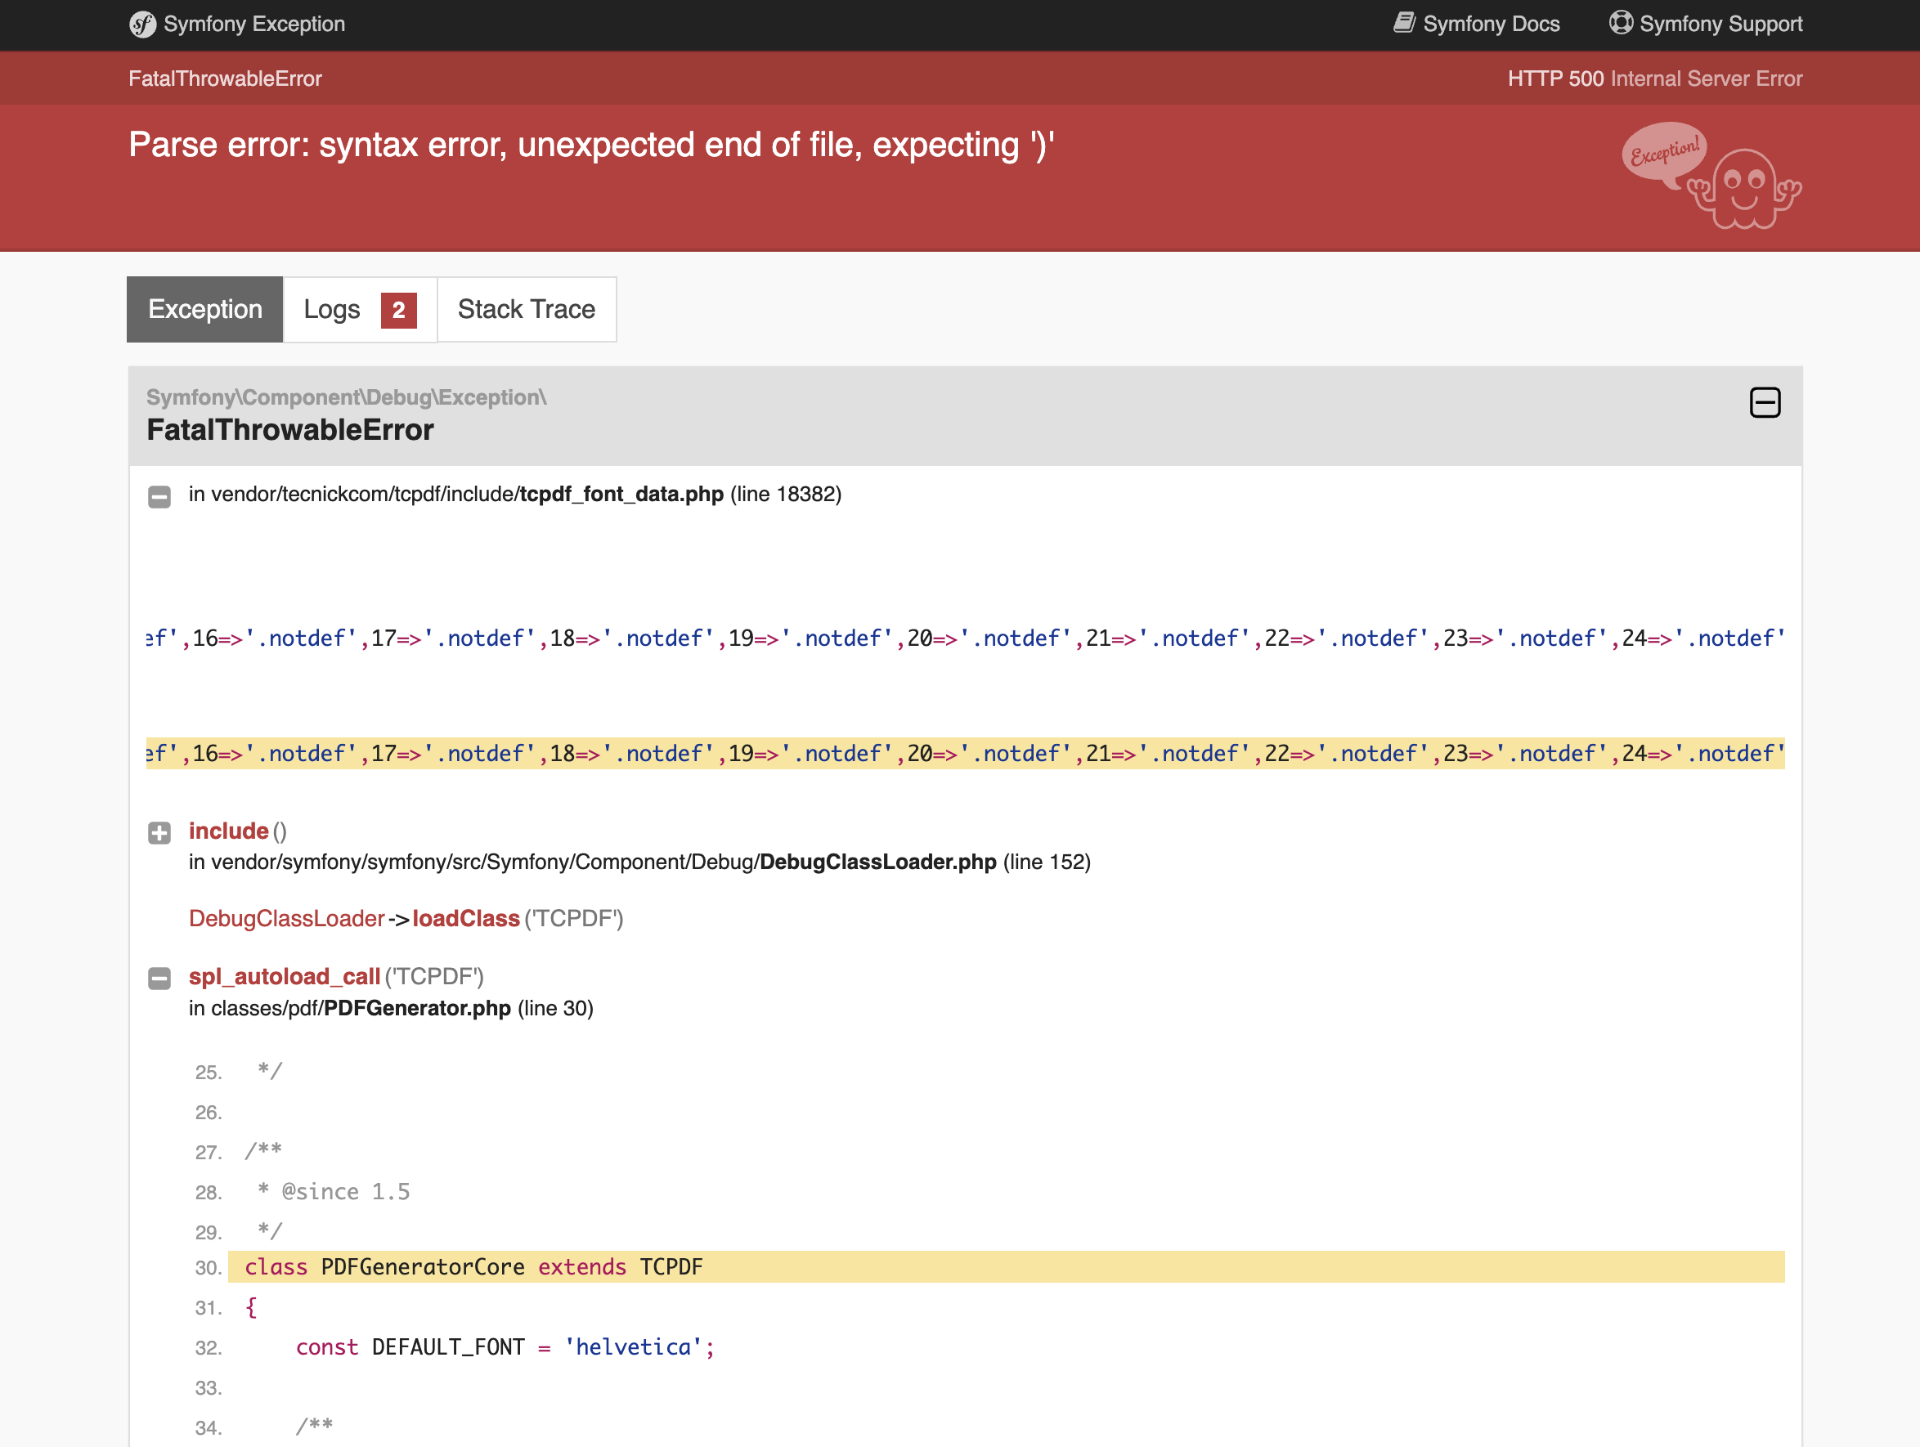The image size is (1920, 1447).
Task: Click the Symfony logo icon
Action: (143, 24)
